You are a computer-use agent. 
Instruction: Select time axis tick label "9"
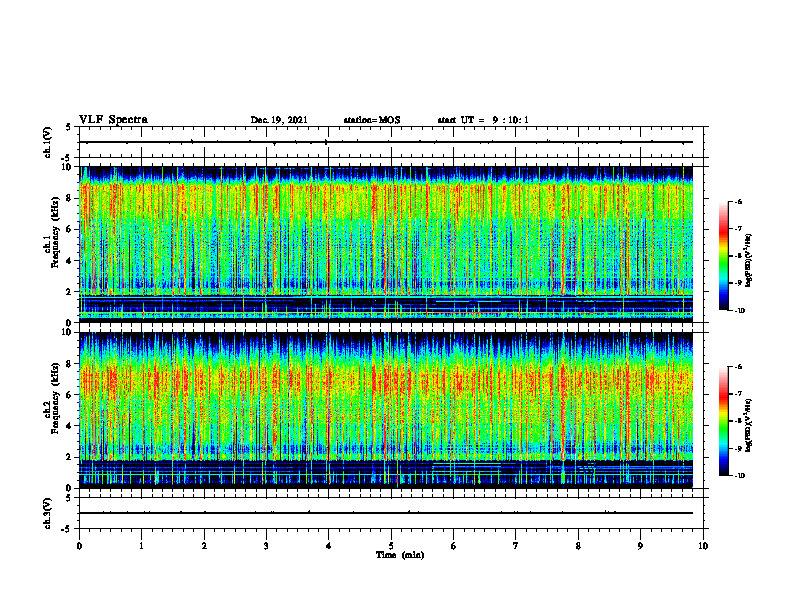(640, 546)
